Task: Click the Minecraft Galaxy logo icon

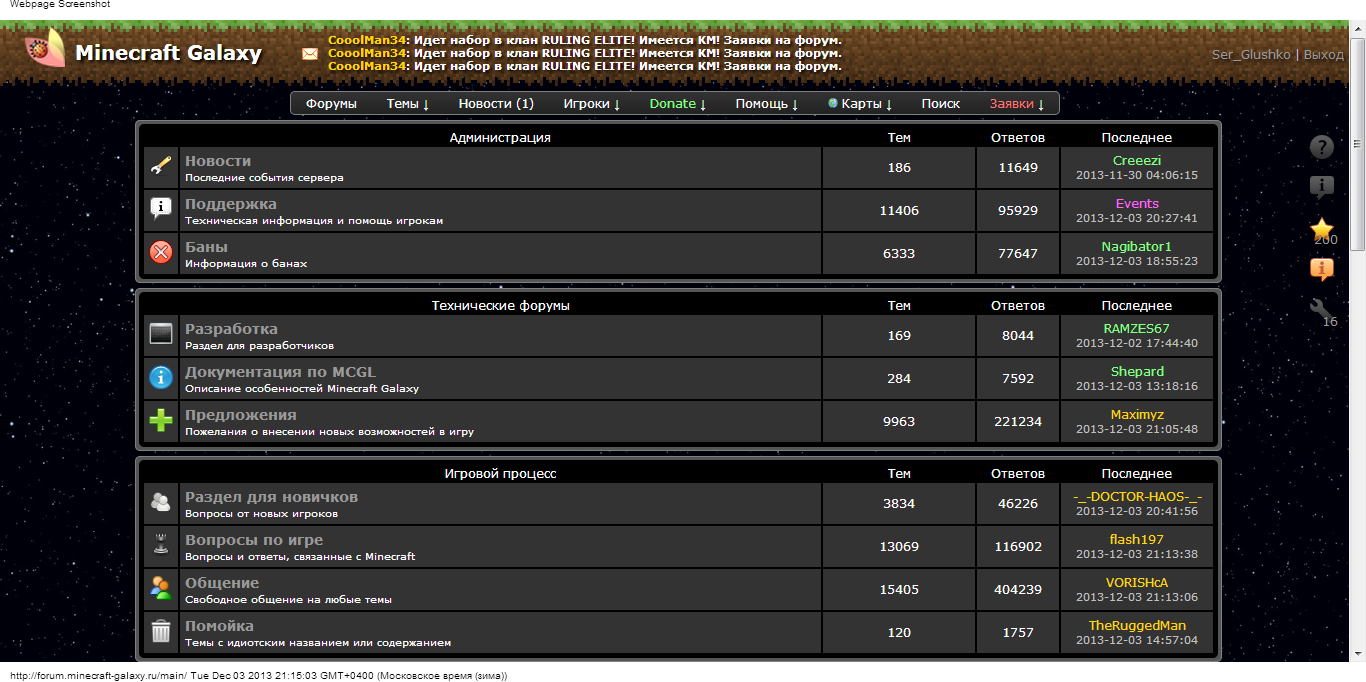Action: tap(44, 48)
